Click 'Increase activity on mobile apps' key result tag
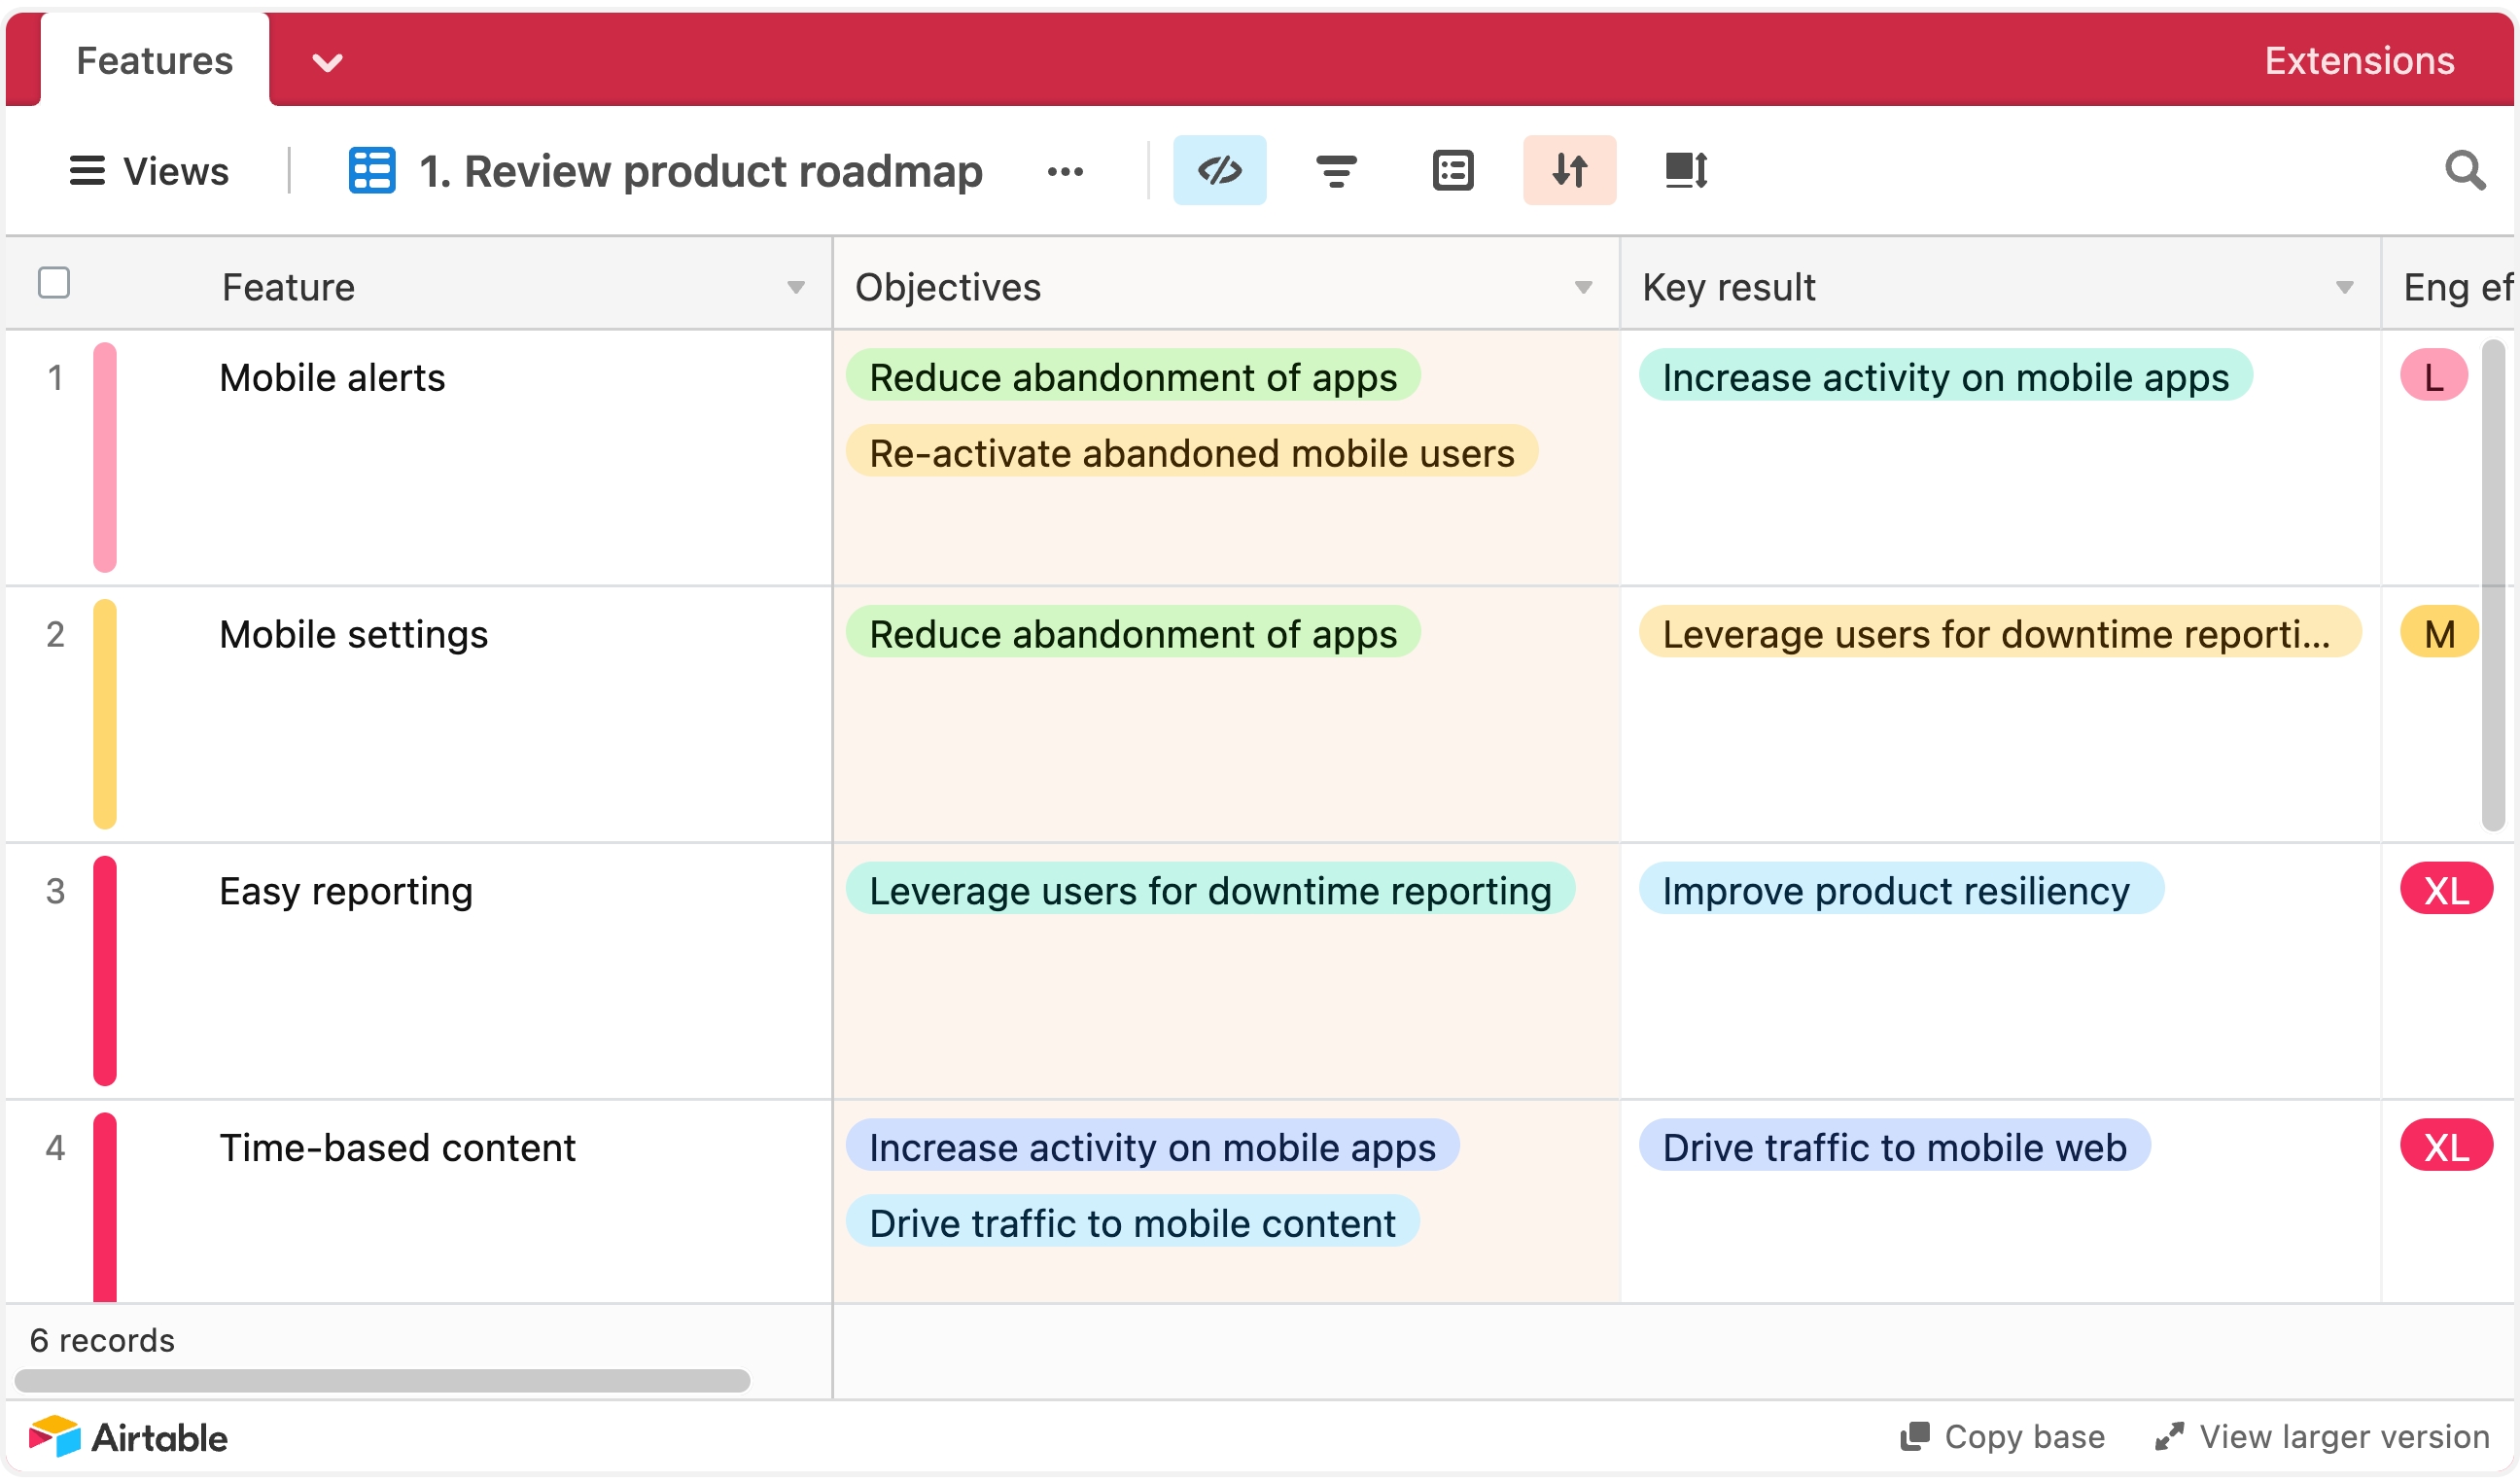The width and height of the screenshot is (2520, 1482). coord(1945,377)
